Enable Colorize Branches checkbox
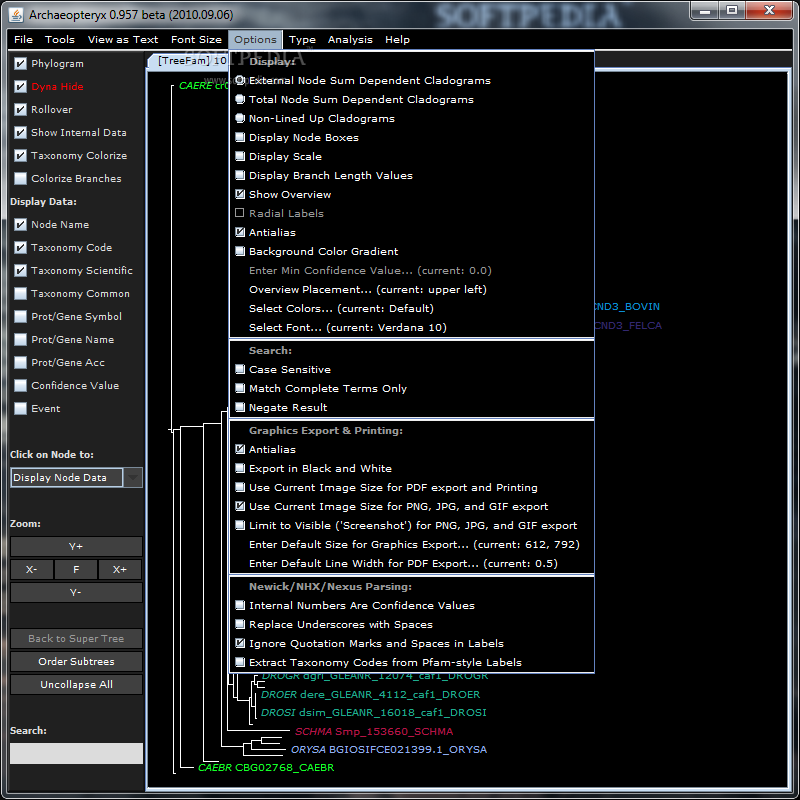800x800 pixels. coord(20,178)
